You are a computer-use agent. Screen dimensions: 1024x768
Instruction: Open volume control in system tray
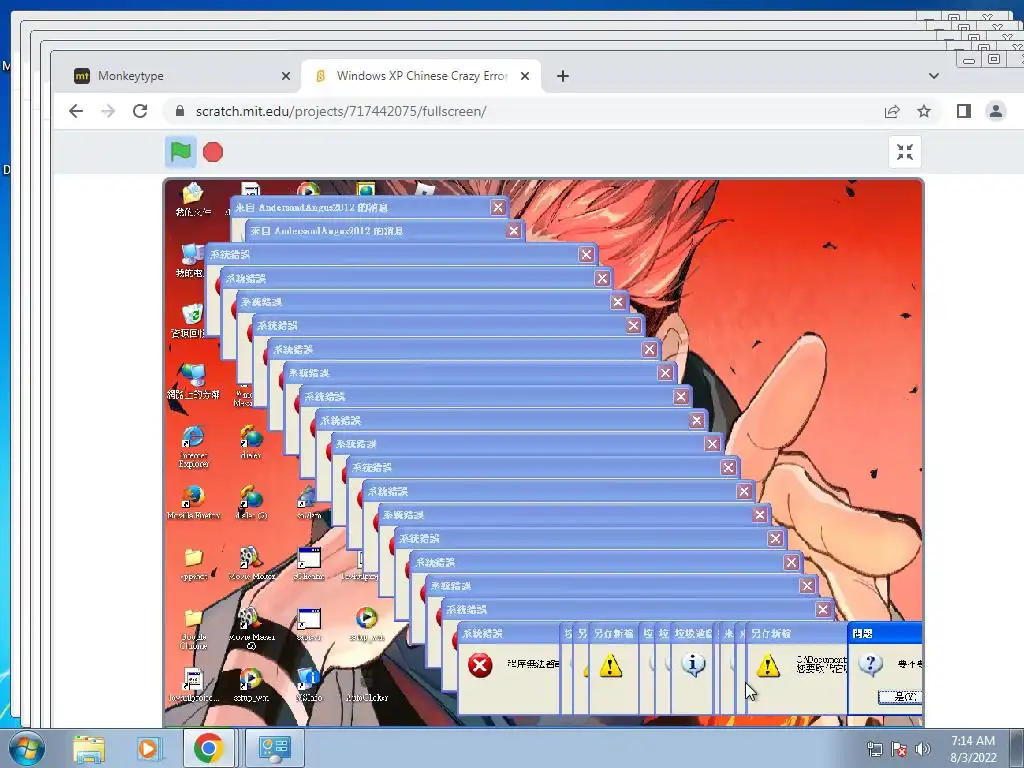click(x=922, y=749)
